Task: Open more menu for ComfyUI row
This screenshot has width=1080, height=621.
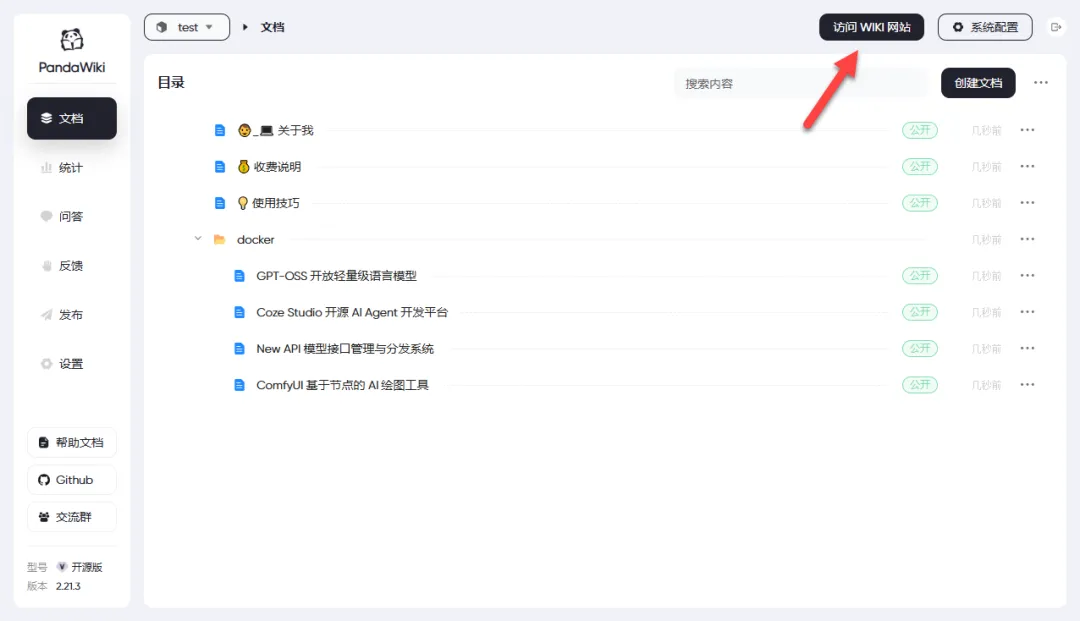Action: coord(1027,386)
